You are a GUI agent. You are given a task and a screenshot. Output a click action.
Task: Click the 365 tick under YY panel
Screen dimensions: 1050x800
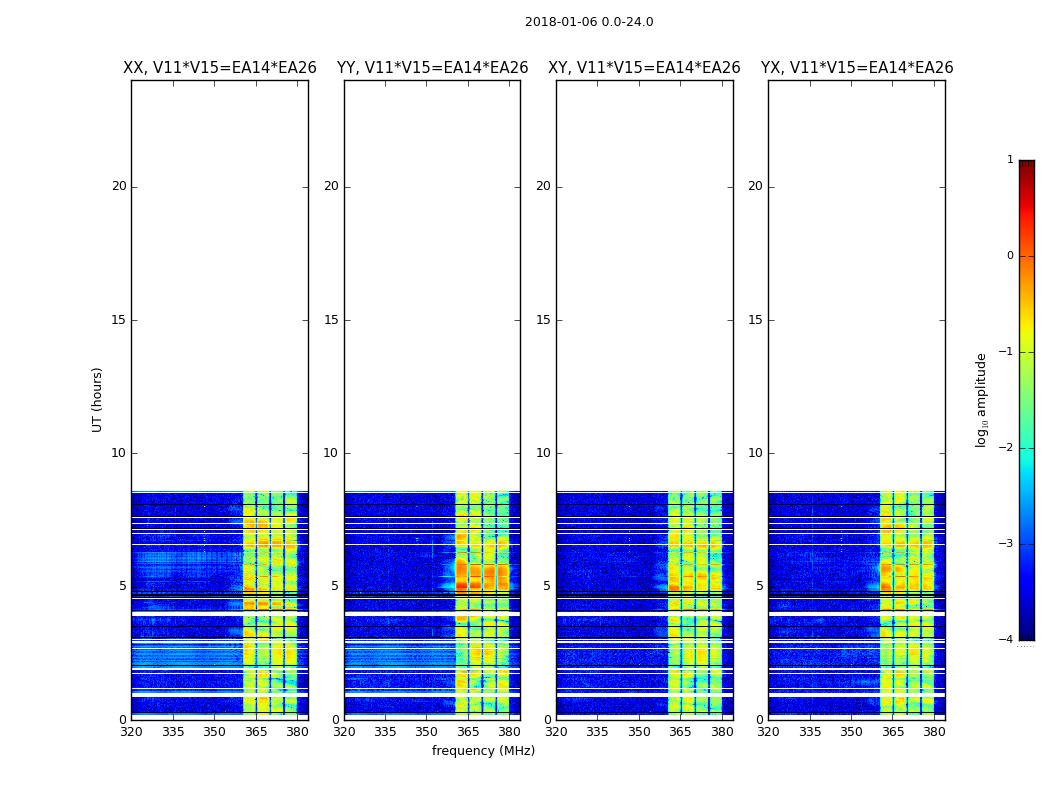click(x=468, y=732)
